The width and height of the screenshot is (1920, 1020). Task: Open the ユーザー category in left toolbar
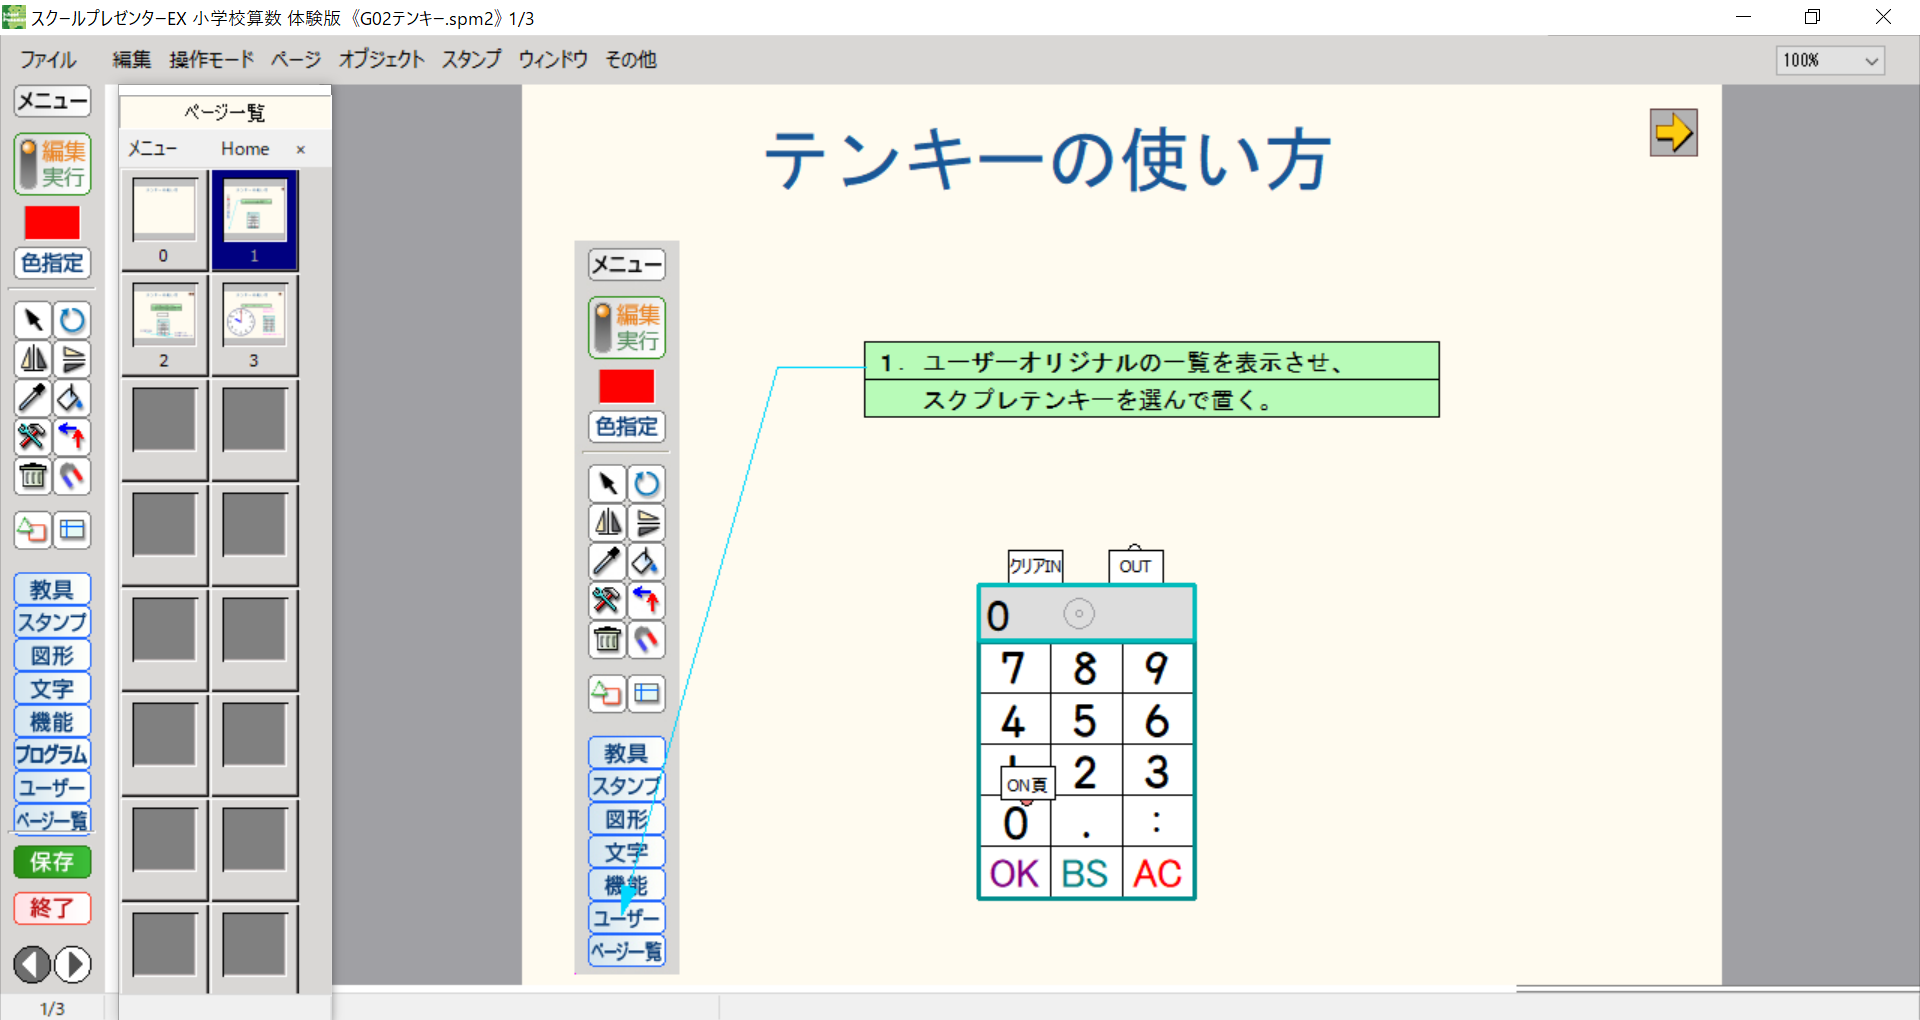52,787
